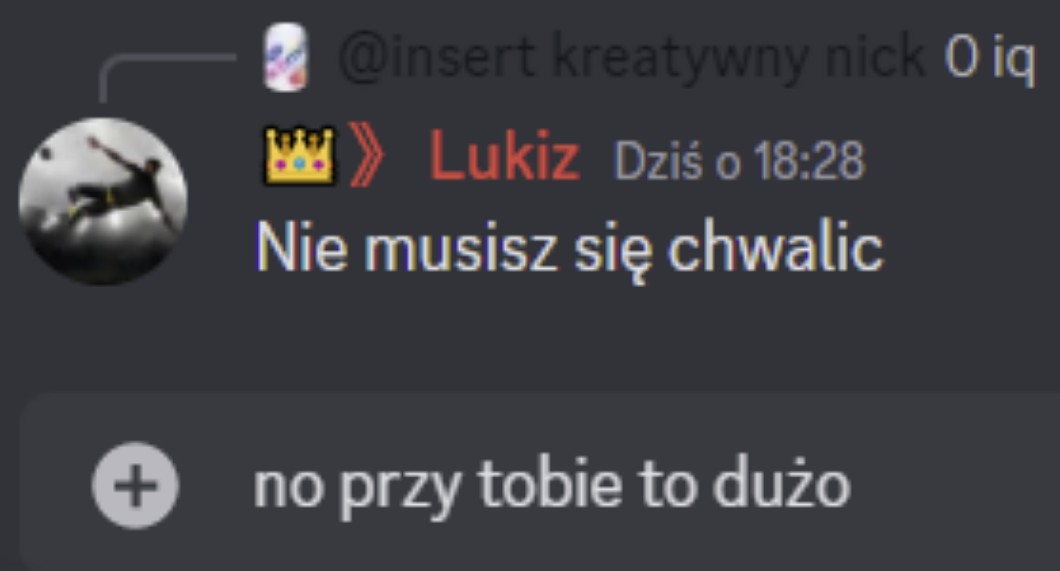Click the @insert kreatywny nick mention
This screenshot has width=1060, height=571.
(x=631, y=57)
